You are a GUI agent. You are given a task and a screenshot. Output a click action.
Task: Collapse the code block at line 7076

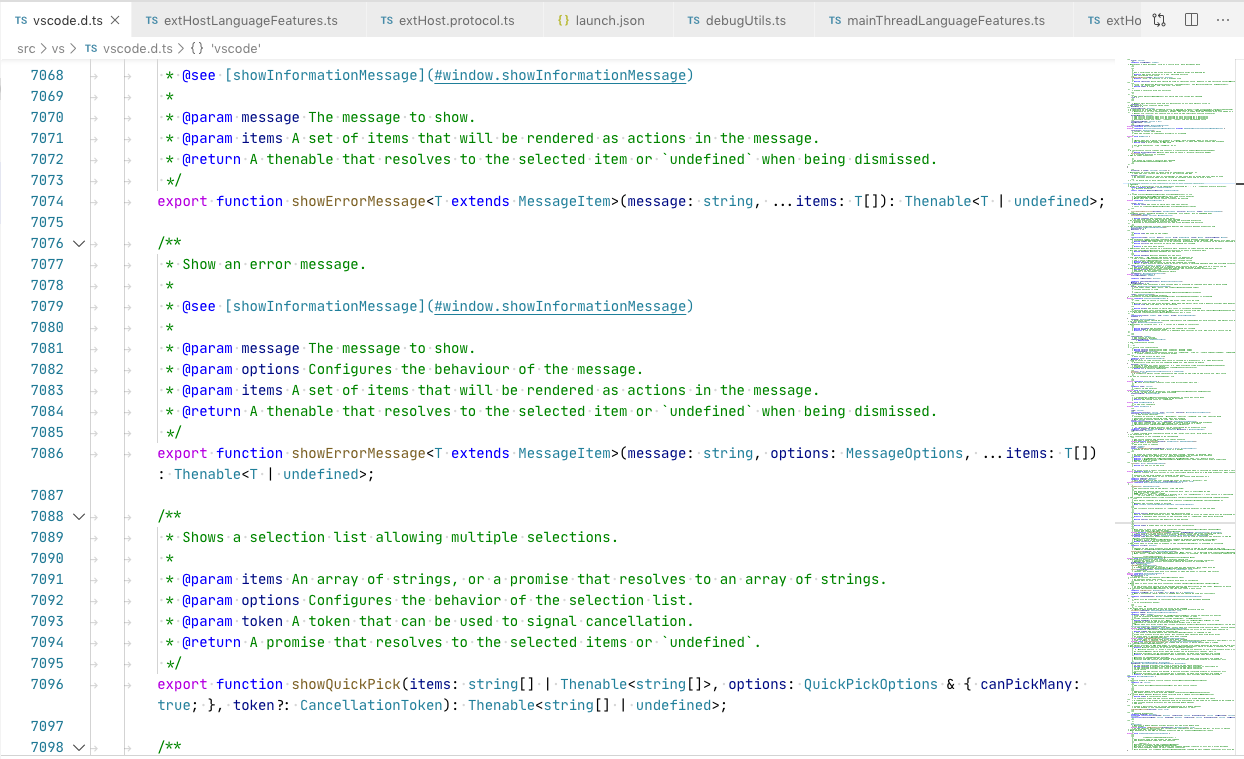pos(79,243)
